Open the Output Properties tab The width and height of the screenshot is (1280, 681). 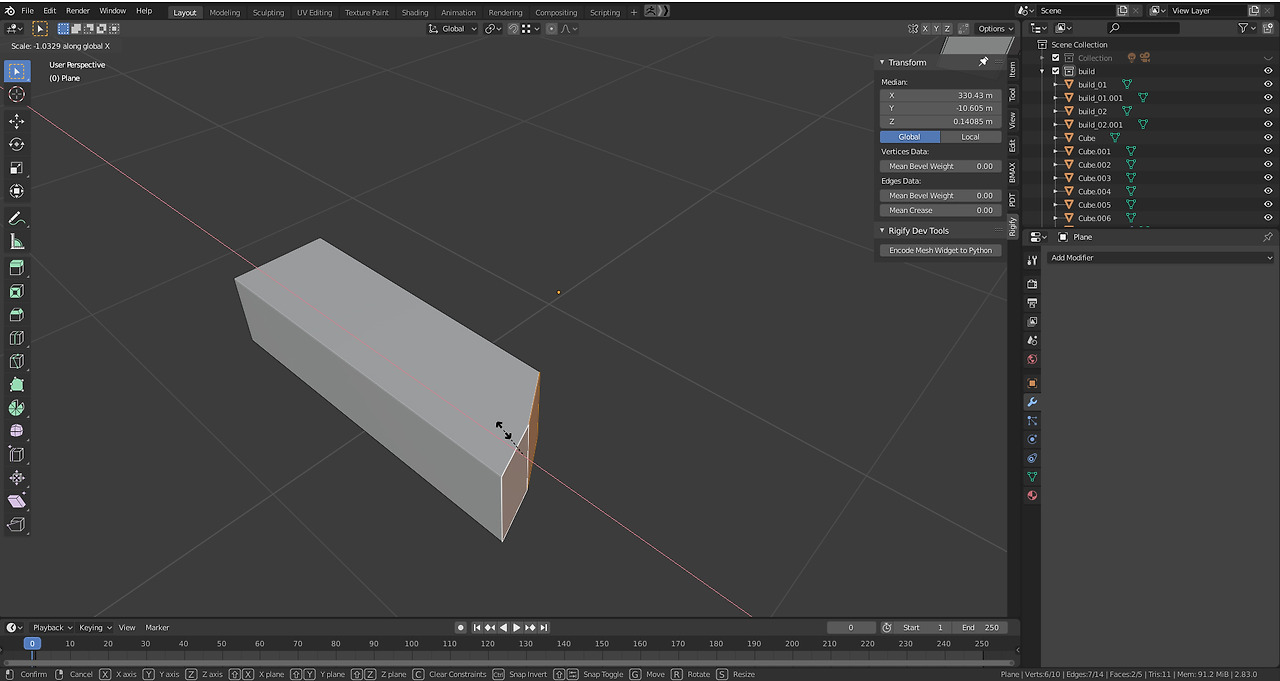[1032, 302]
